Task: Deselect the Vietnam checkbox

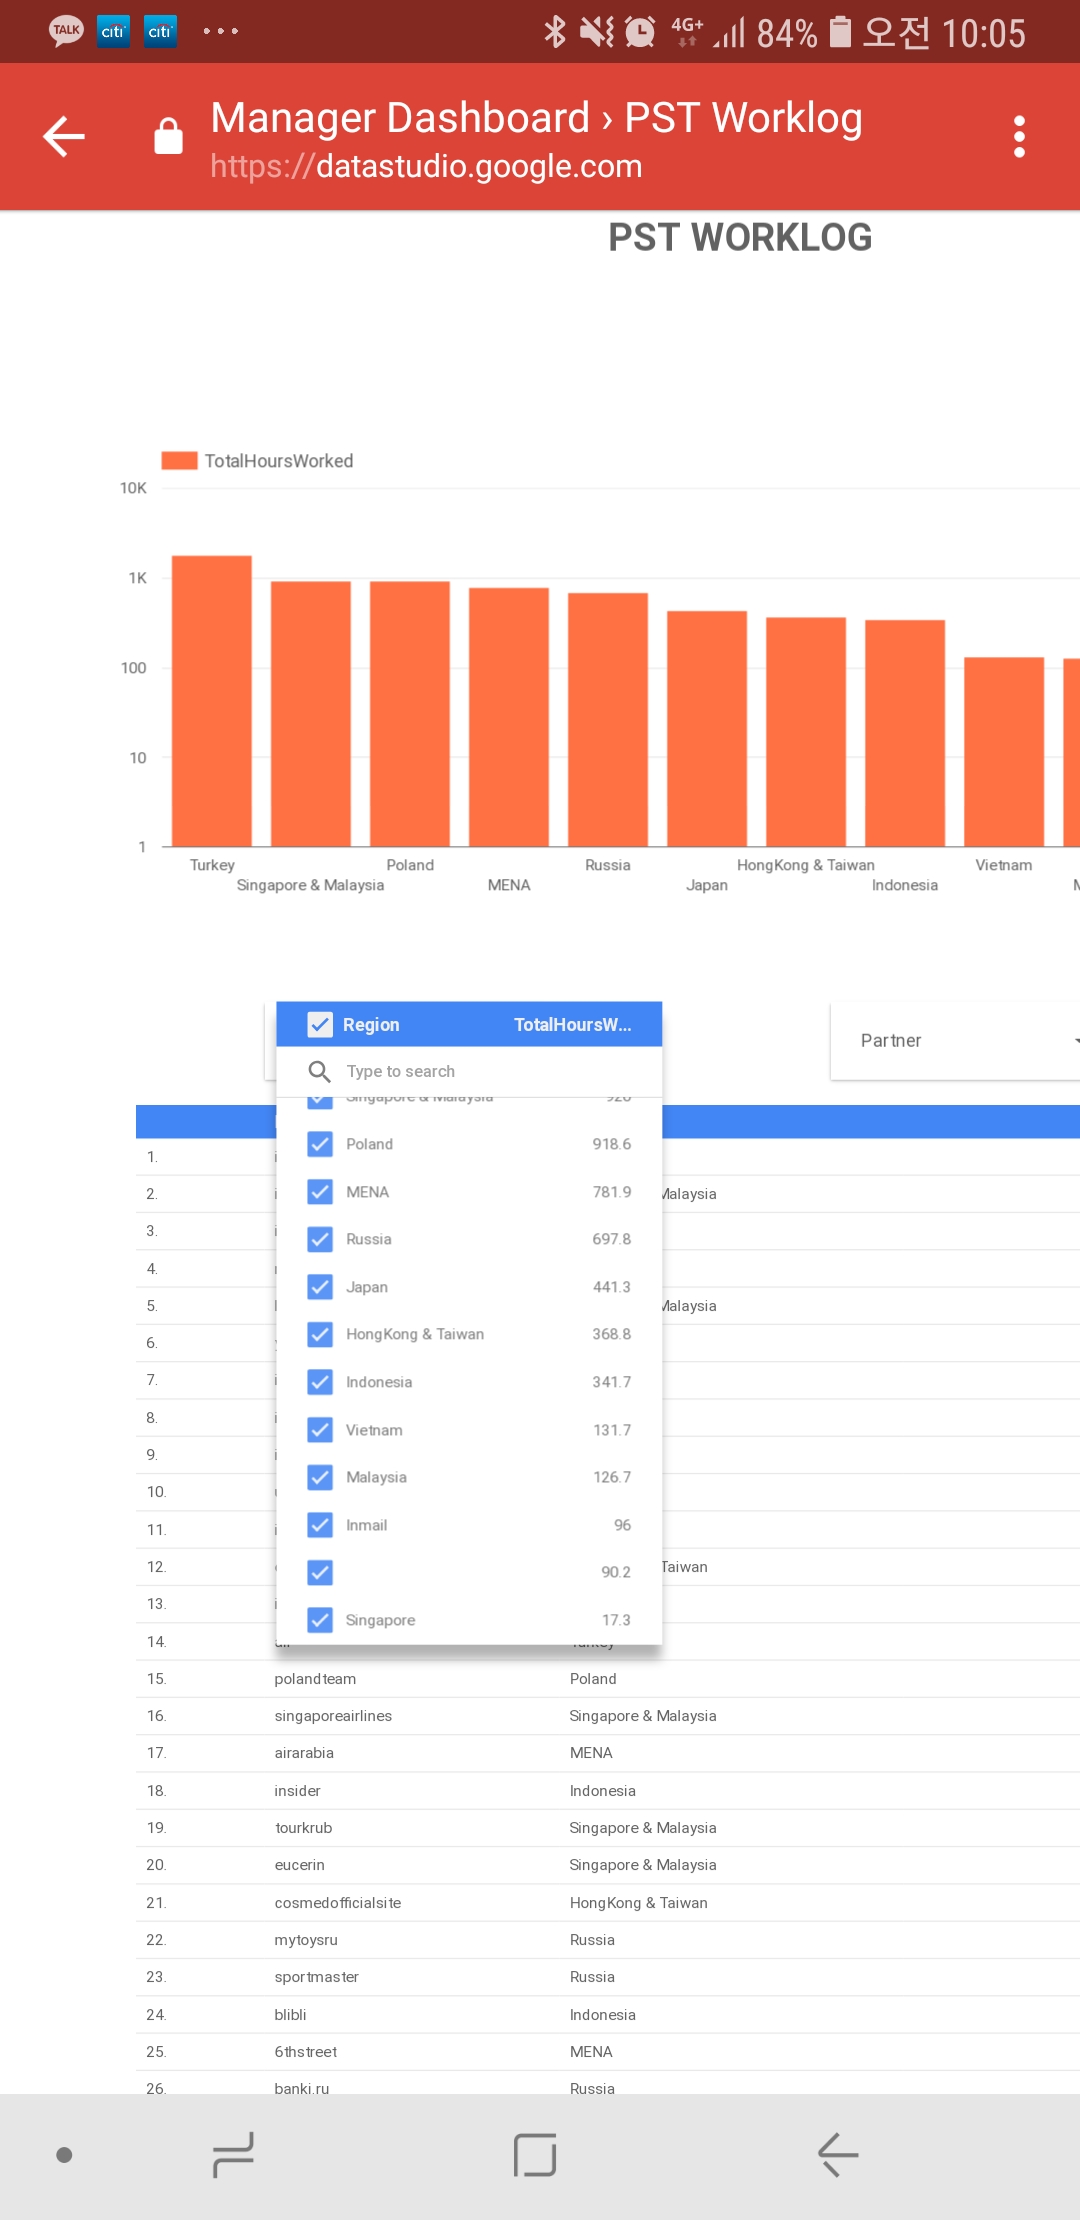Action: [320, 1430]
